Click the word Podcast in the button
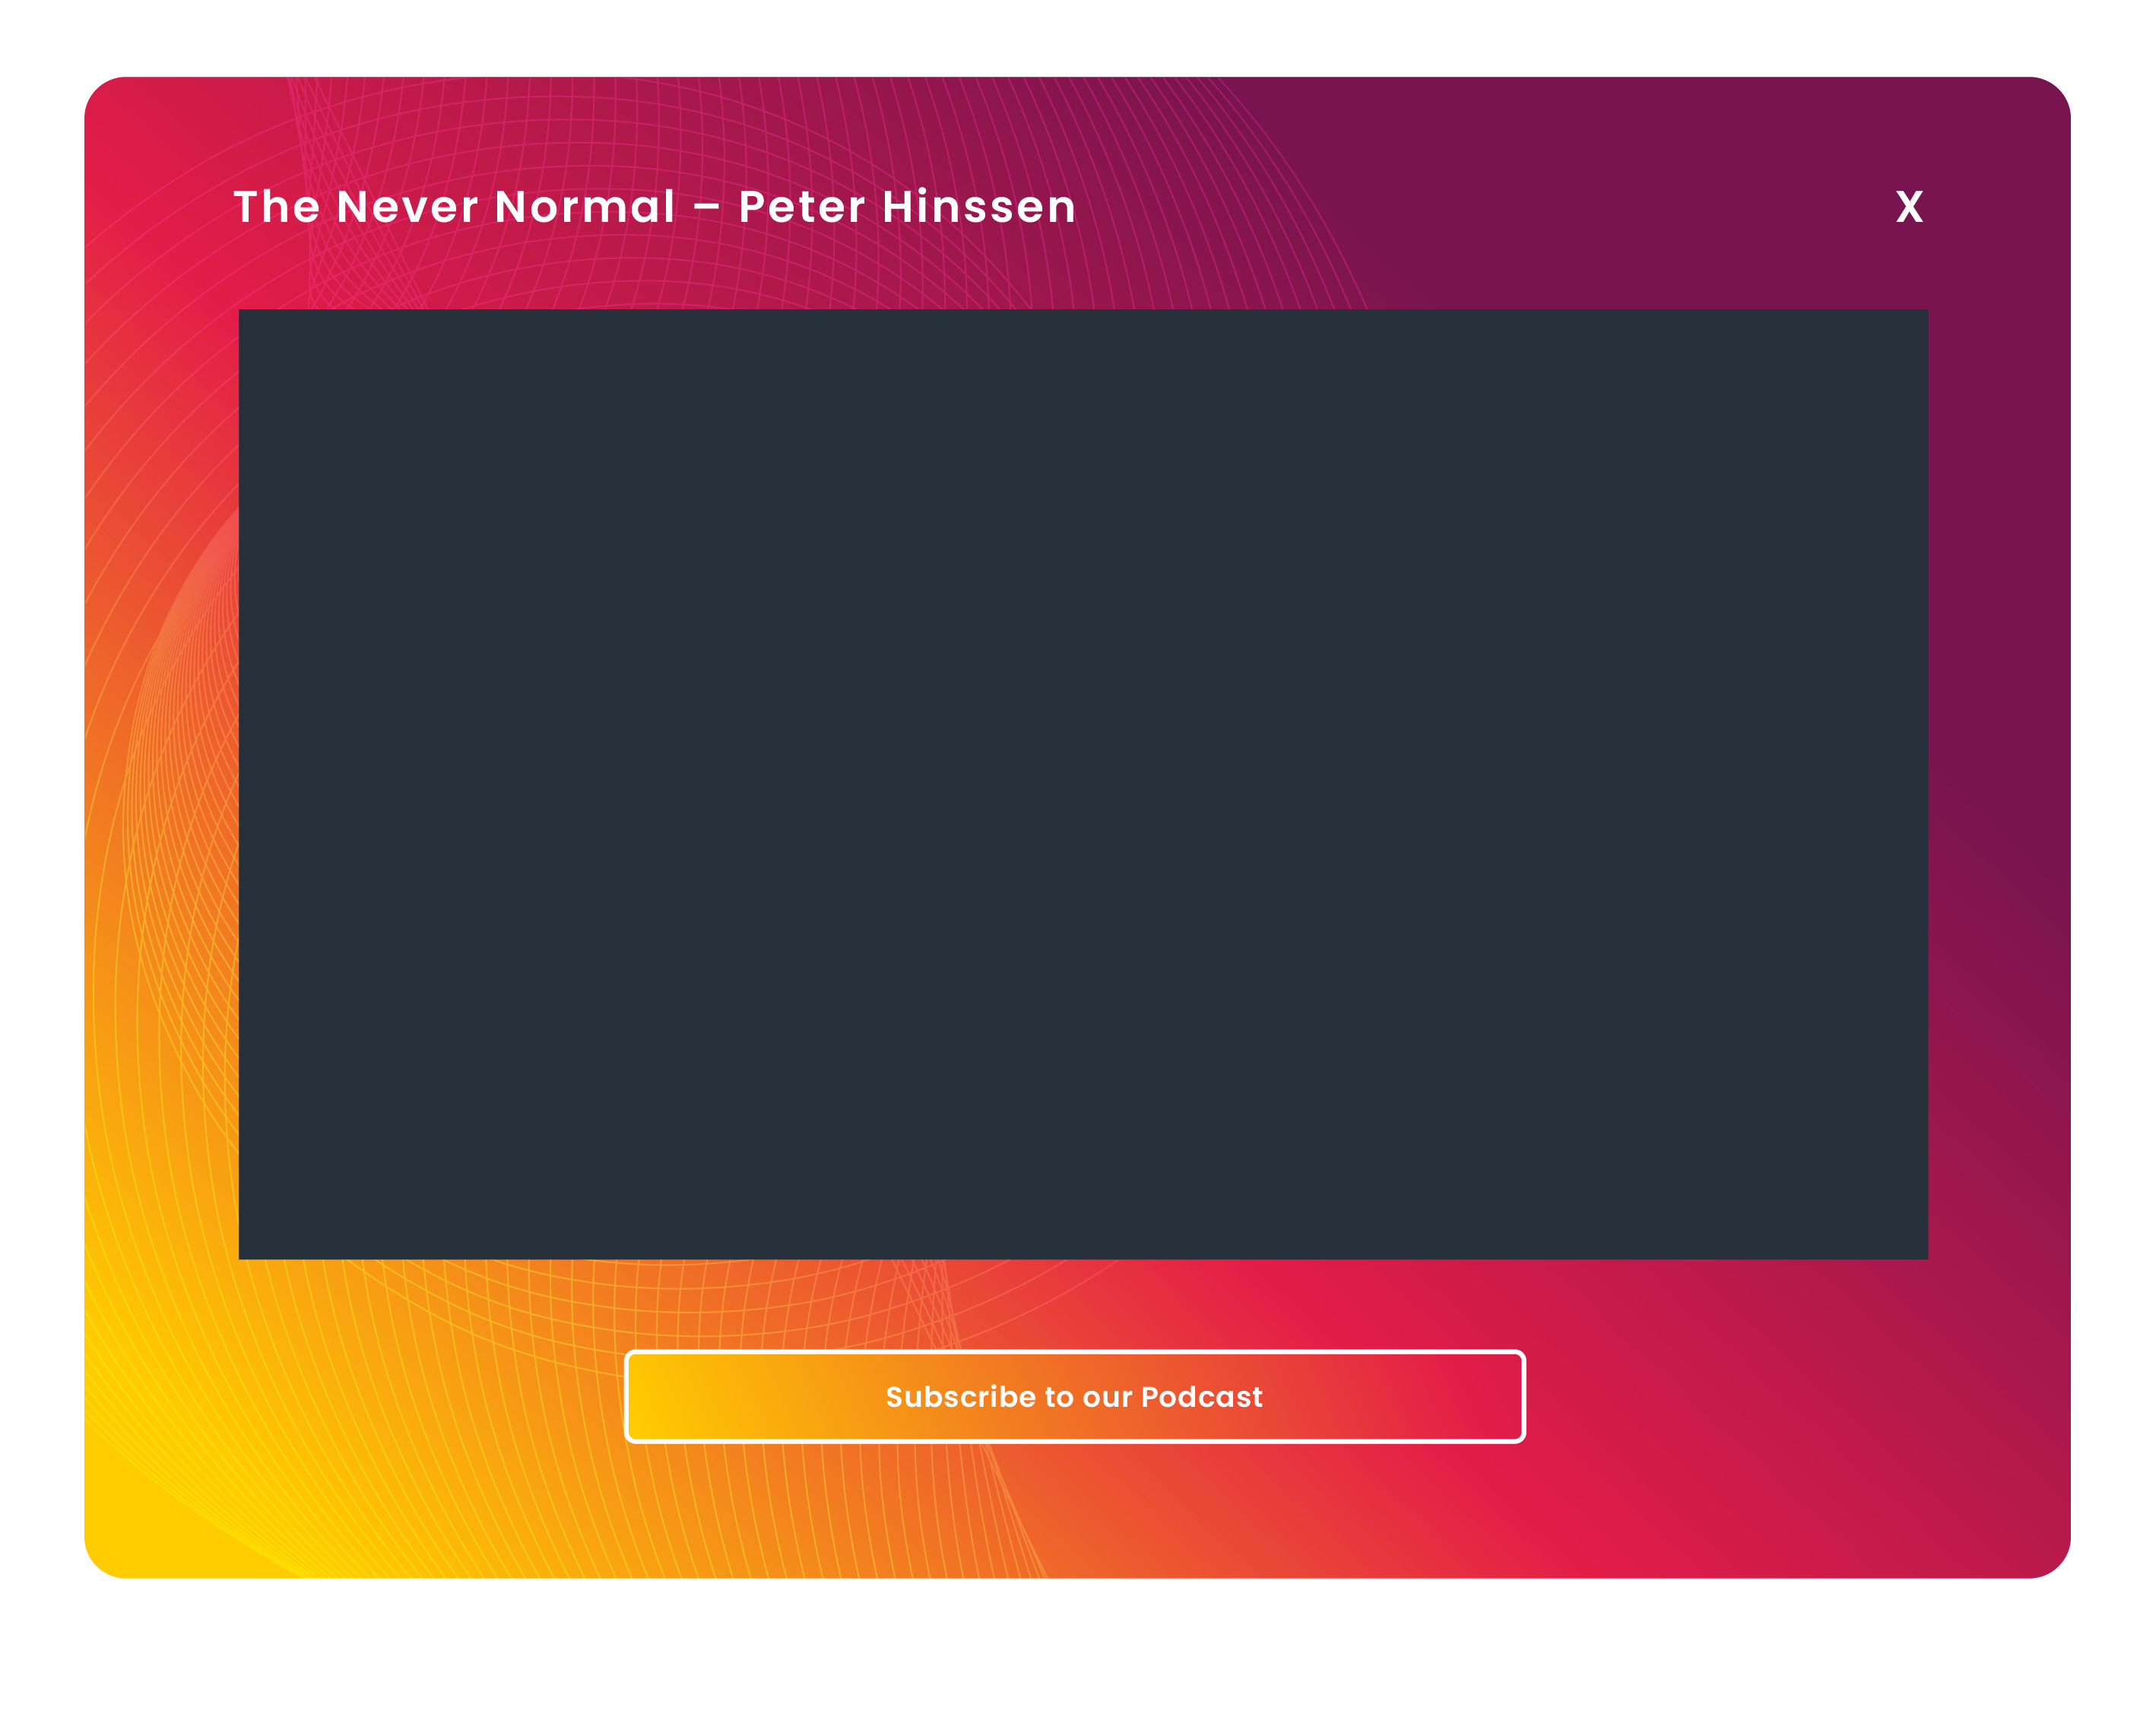The width and height of the screenshot is (2156, 1723). coord(1201,1396)
